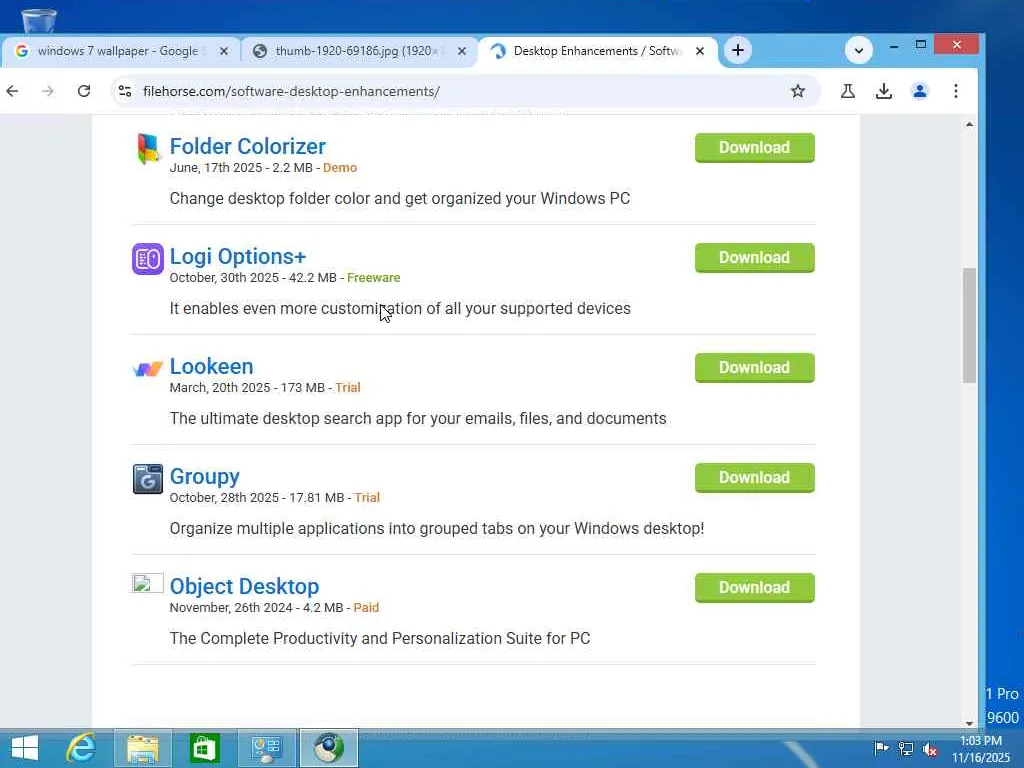Click the network tray icon

tap(906, 748)
